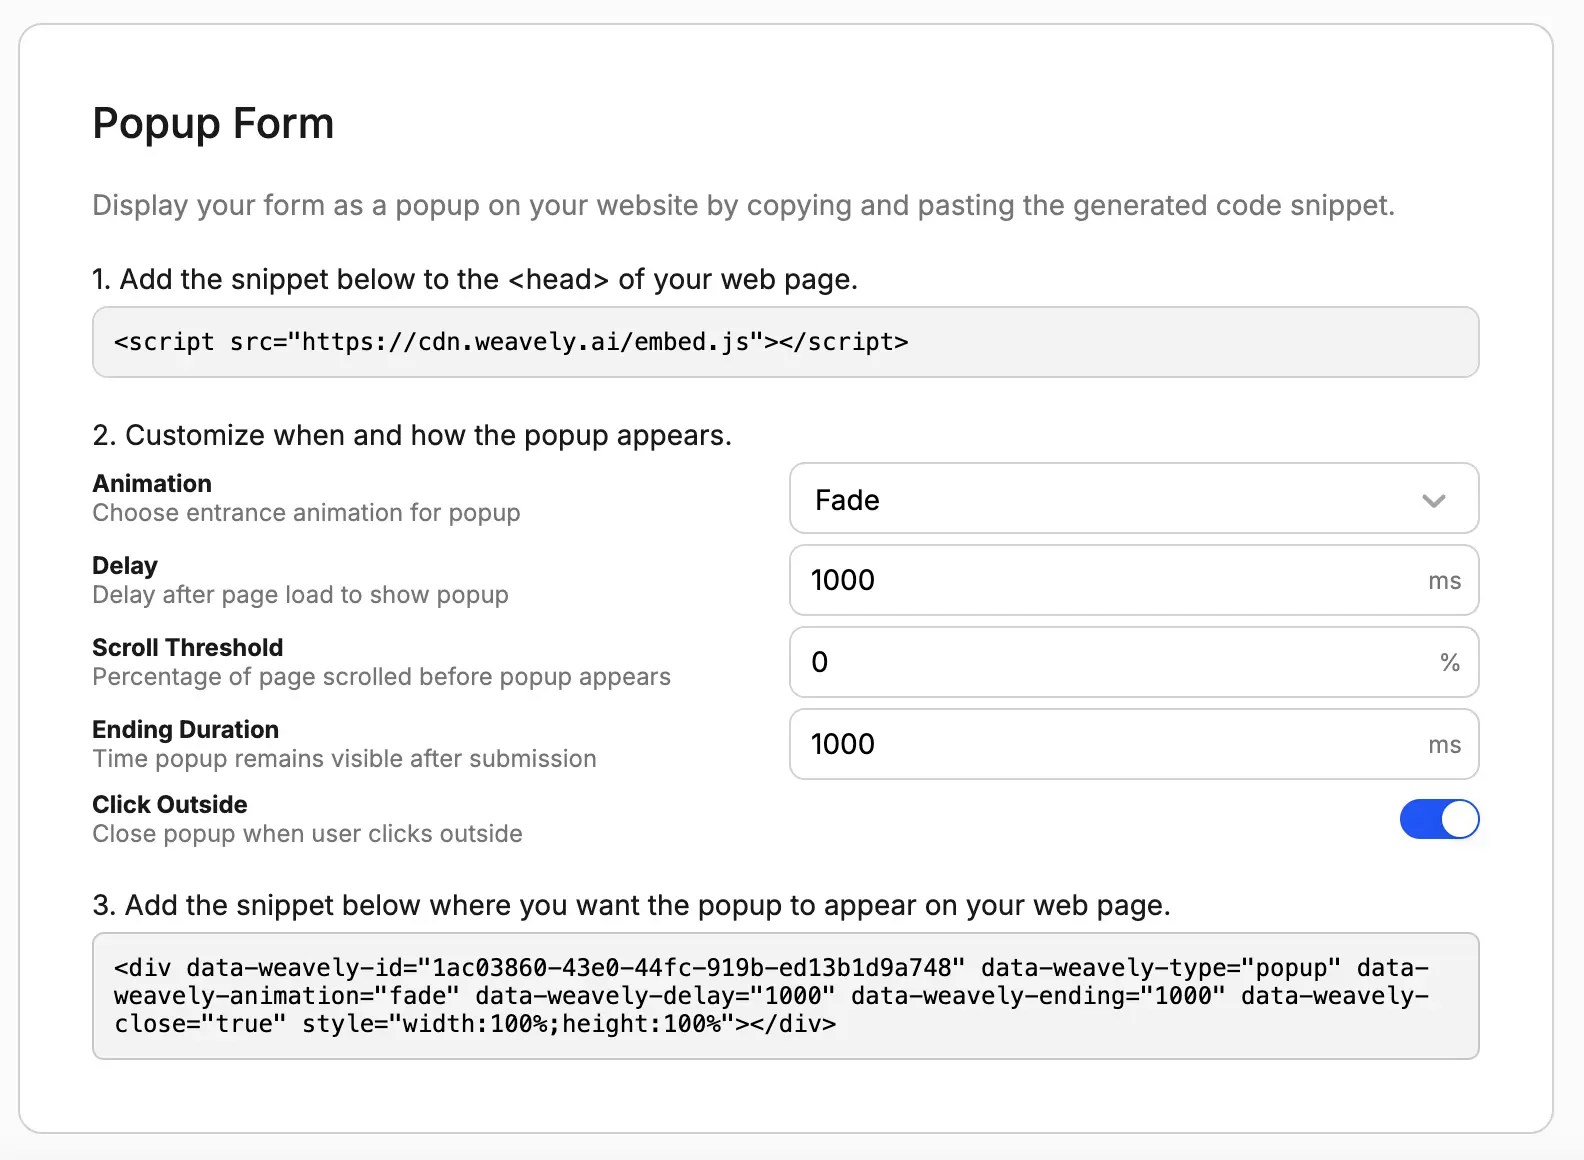This screenshot has width=1584, height=1160.
Task: Focus the Scroll Threshold percentage field
Action: (1134, 662)
